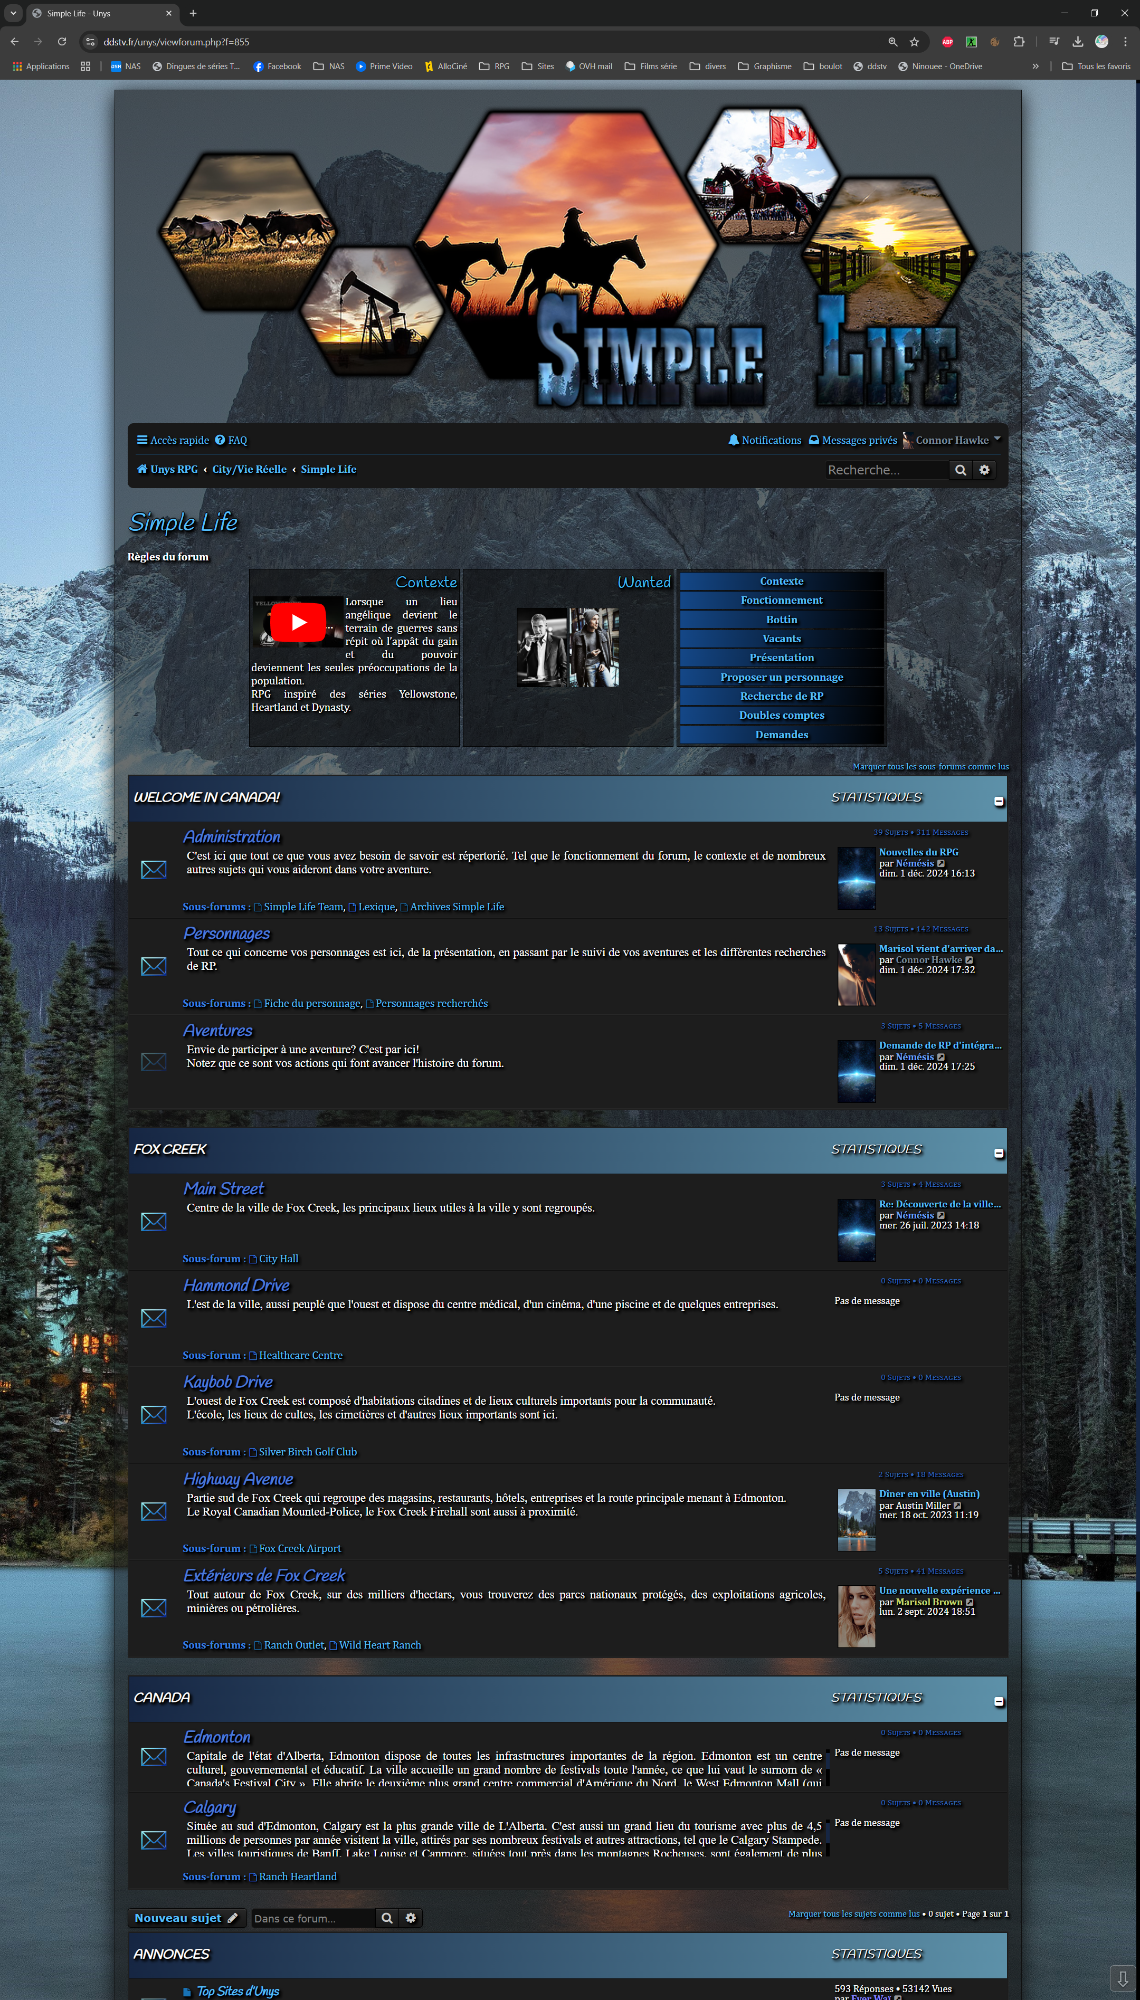Image resolution: width=1140 pixels, height=2000 pixels.
Task: Open Nouvelles du RPG last post
Action: [918, 852]
